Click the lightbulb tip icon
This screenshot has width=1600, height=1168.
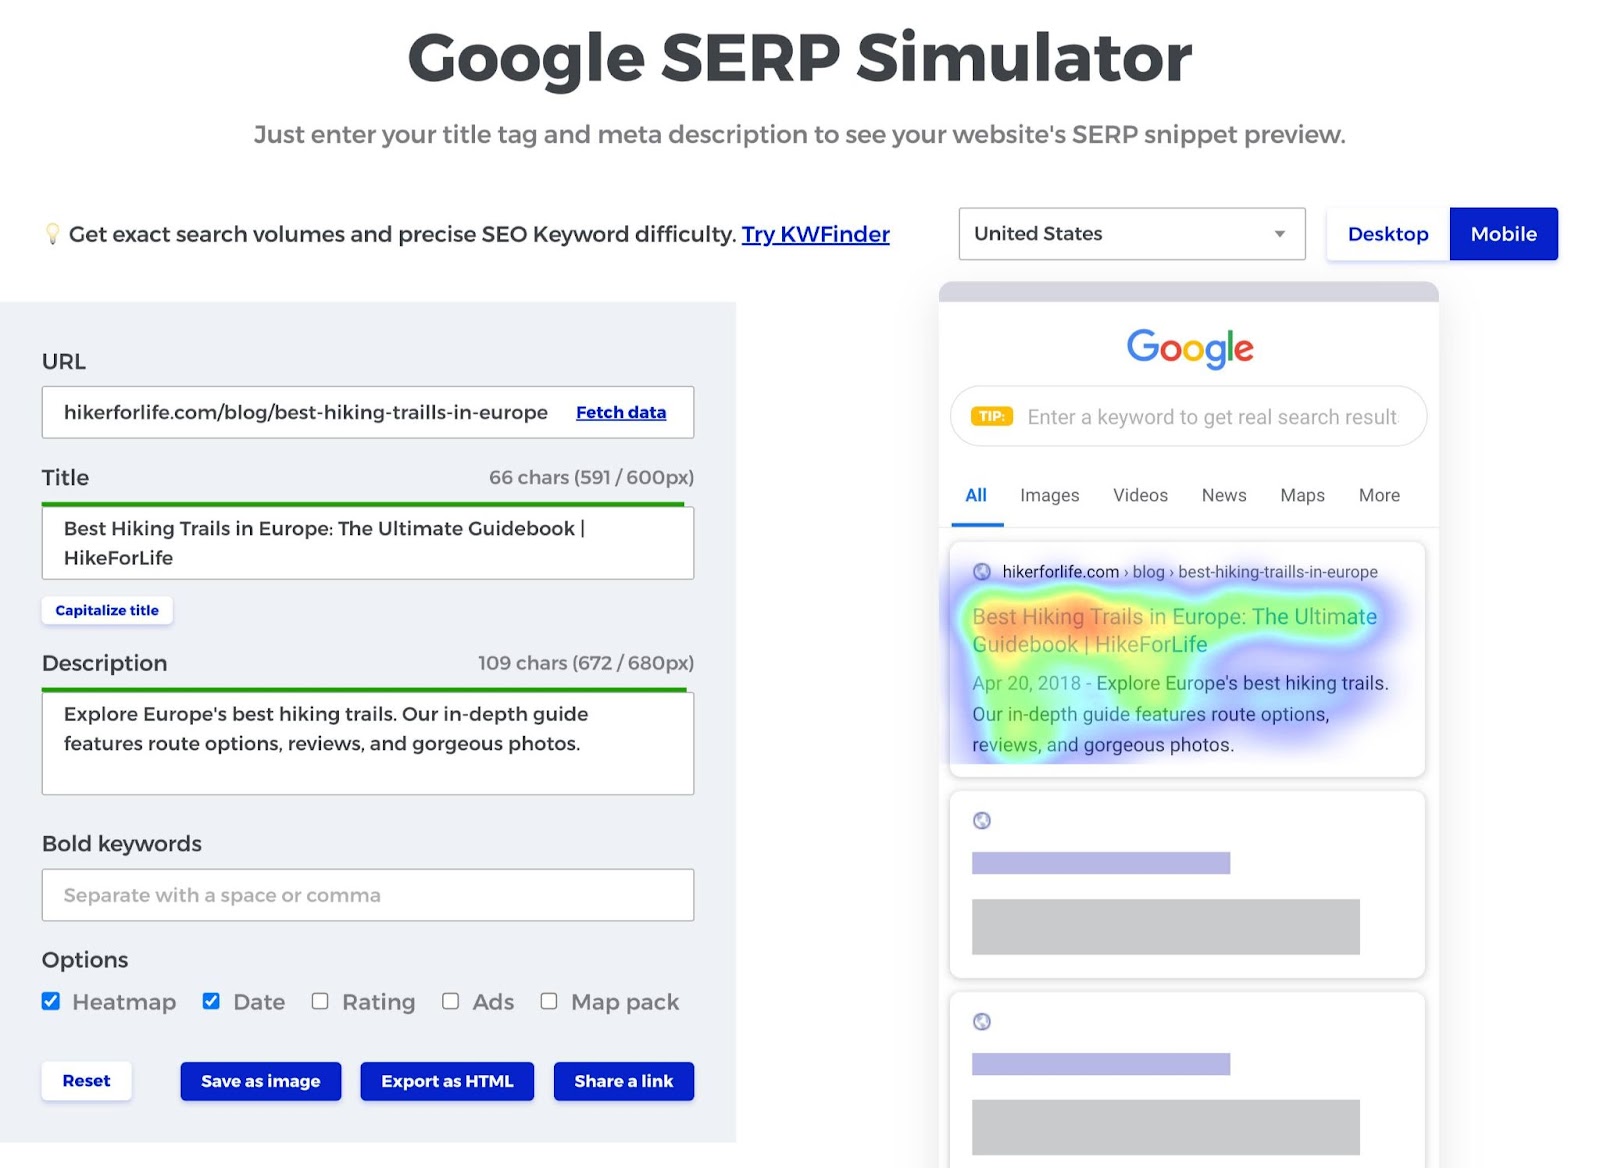pyautogui.click(x=52, y=234)
